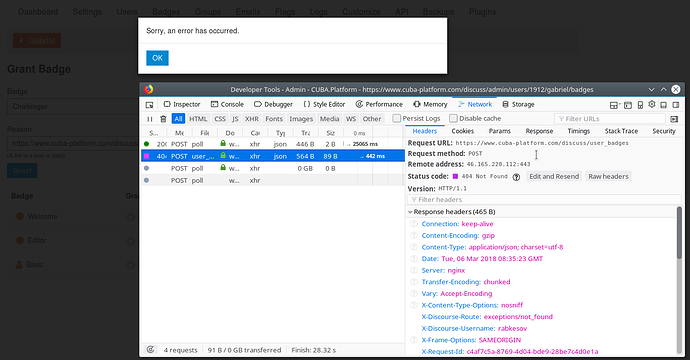Select the first 200 POST poll request
The width and height of the screenshot is (690, 360).
coord(273,144)
